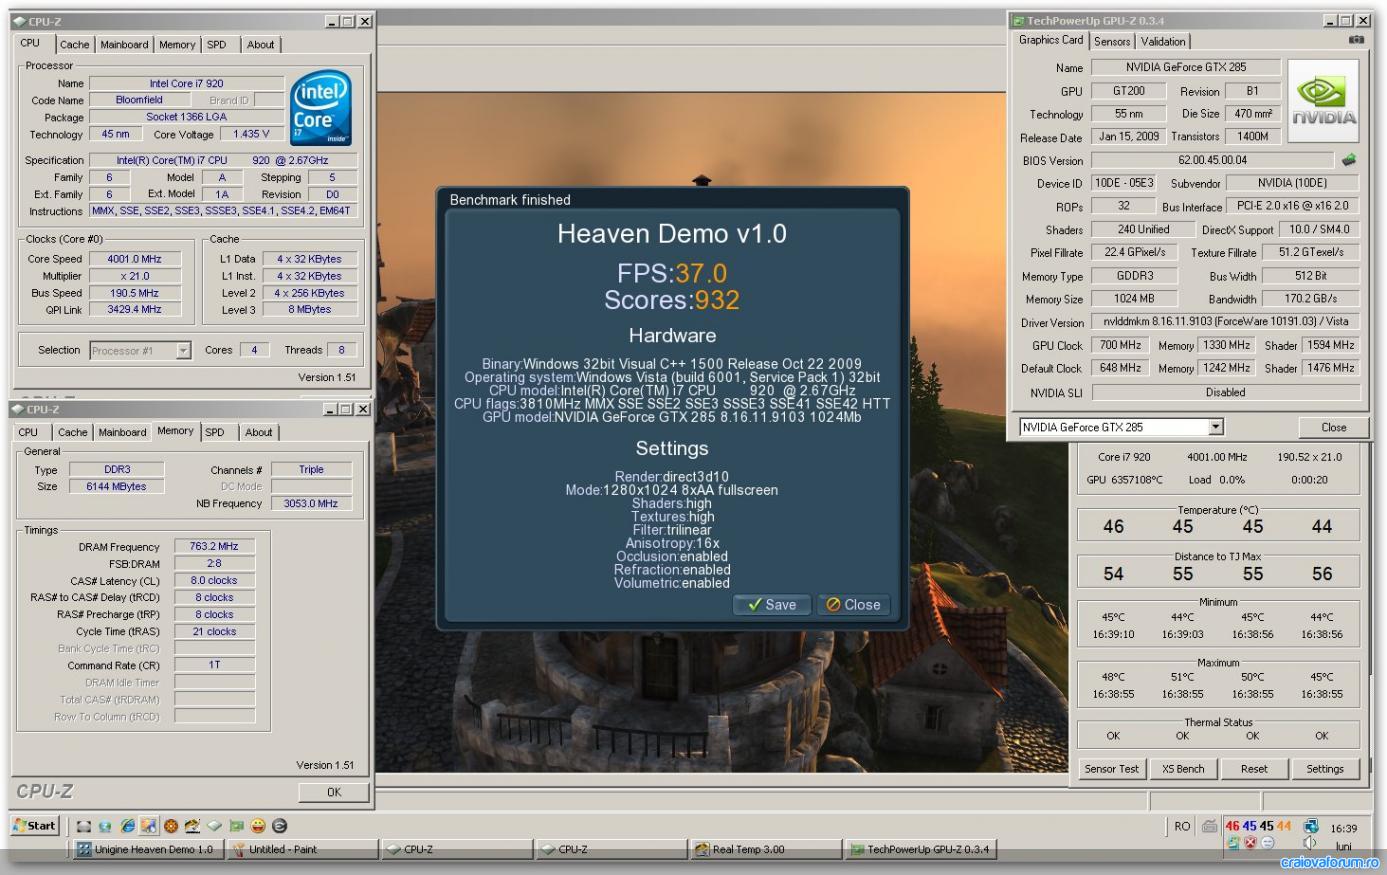Click the red 46 temperature tray icon
Image resolution: width=1387 pixels, height=875 pixels.
tap(1232, 826)
